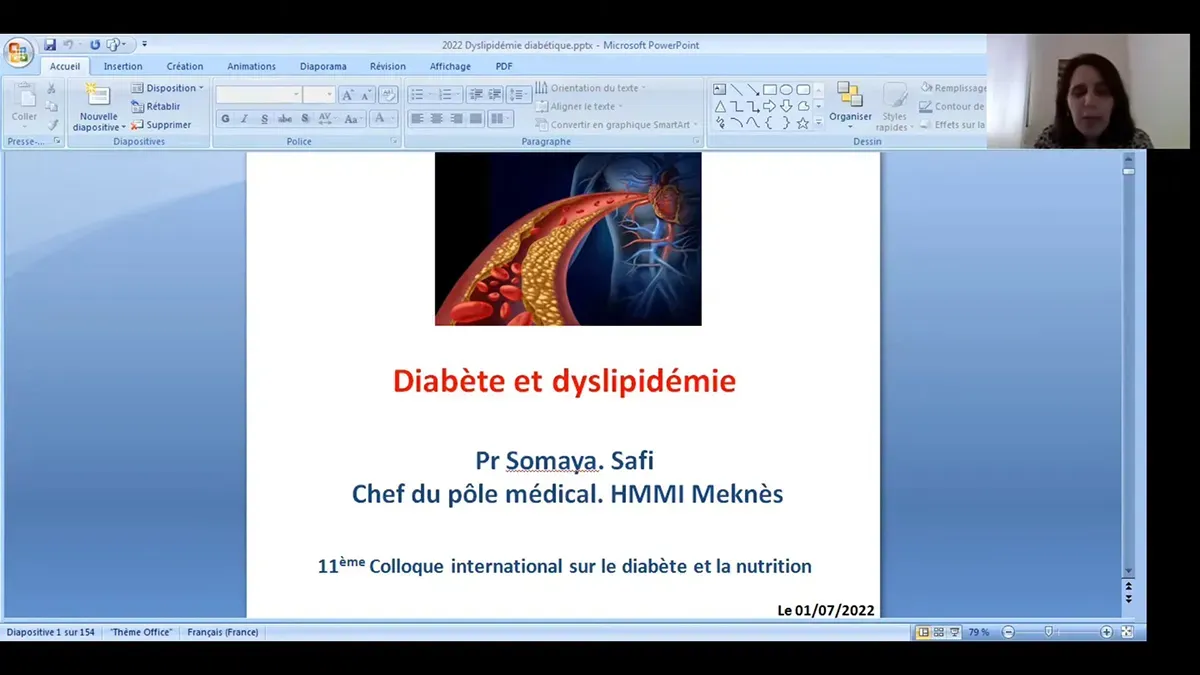The height and width of the screenshot is (675, 1200).
Task: Delete slide with Supprimer
Action: click(x=161, y=125)
